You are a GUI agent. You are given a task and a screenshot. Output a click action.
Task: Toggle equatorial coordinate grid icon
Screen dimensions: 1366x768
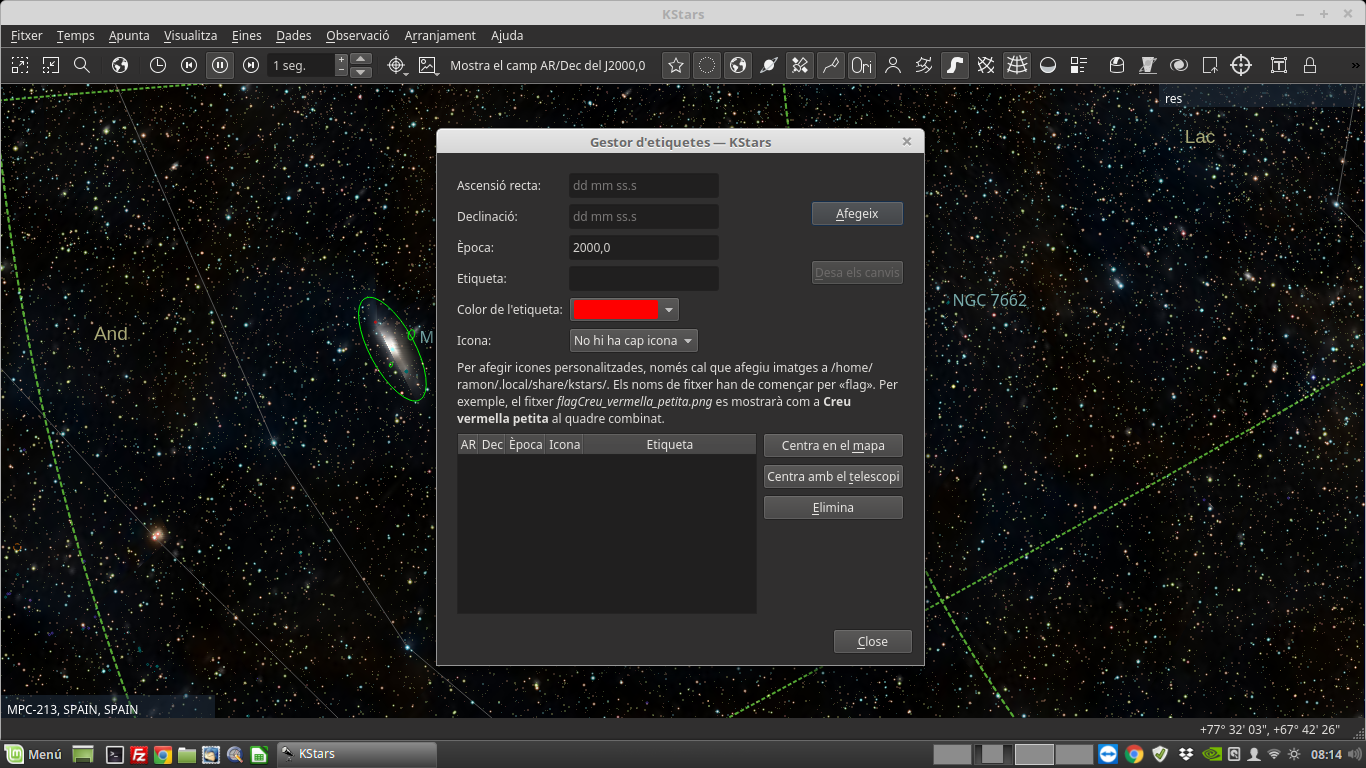tap(986, 65)
